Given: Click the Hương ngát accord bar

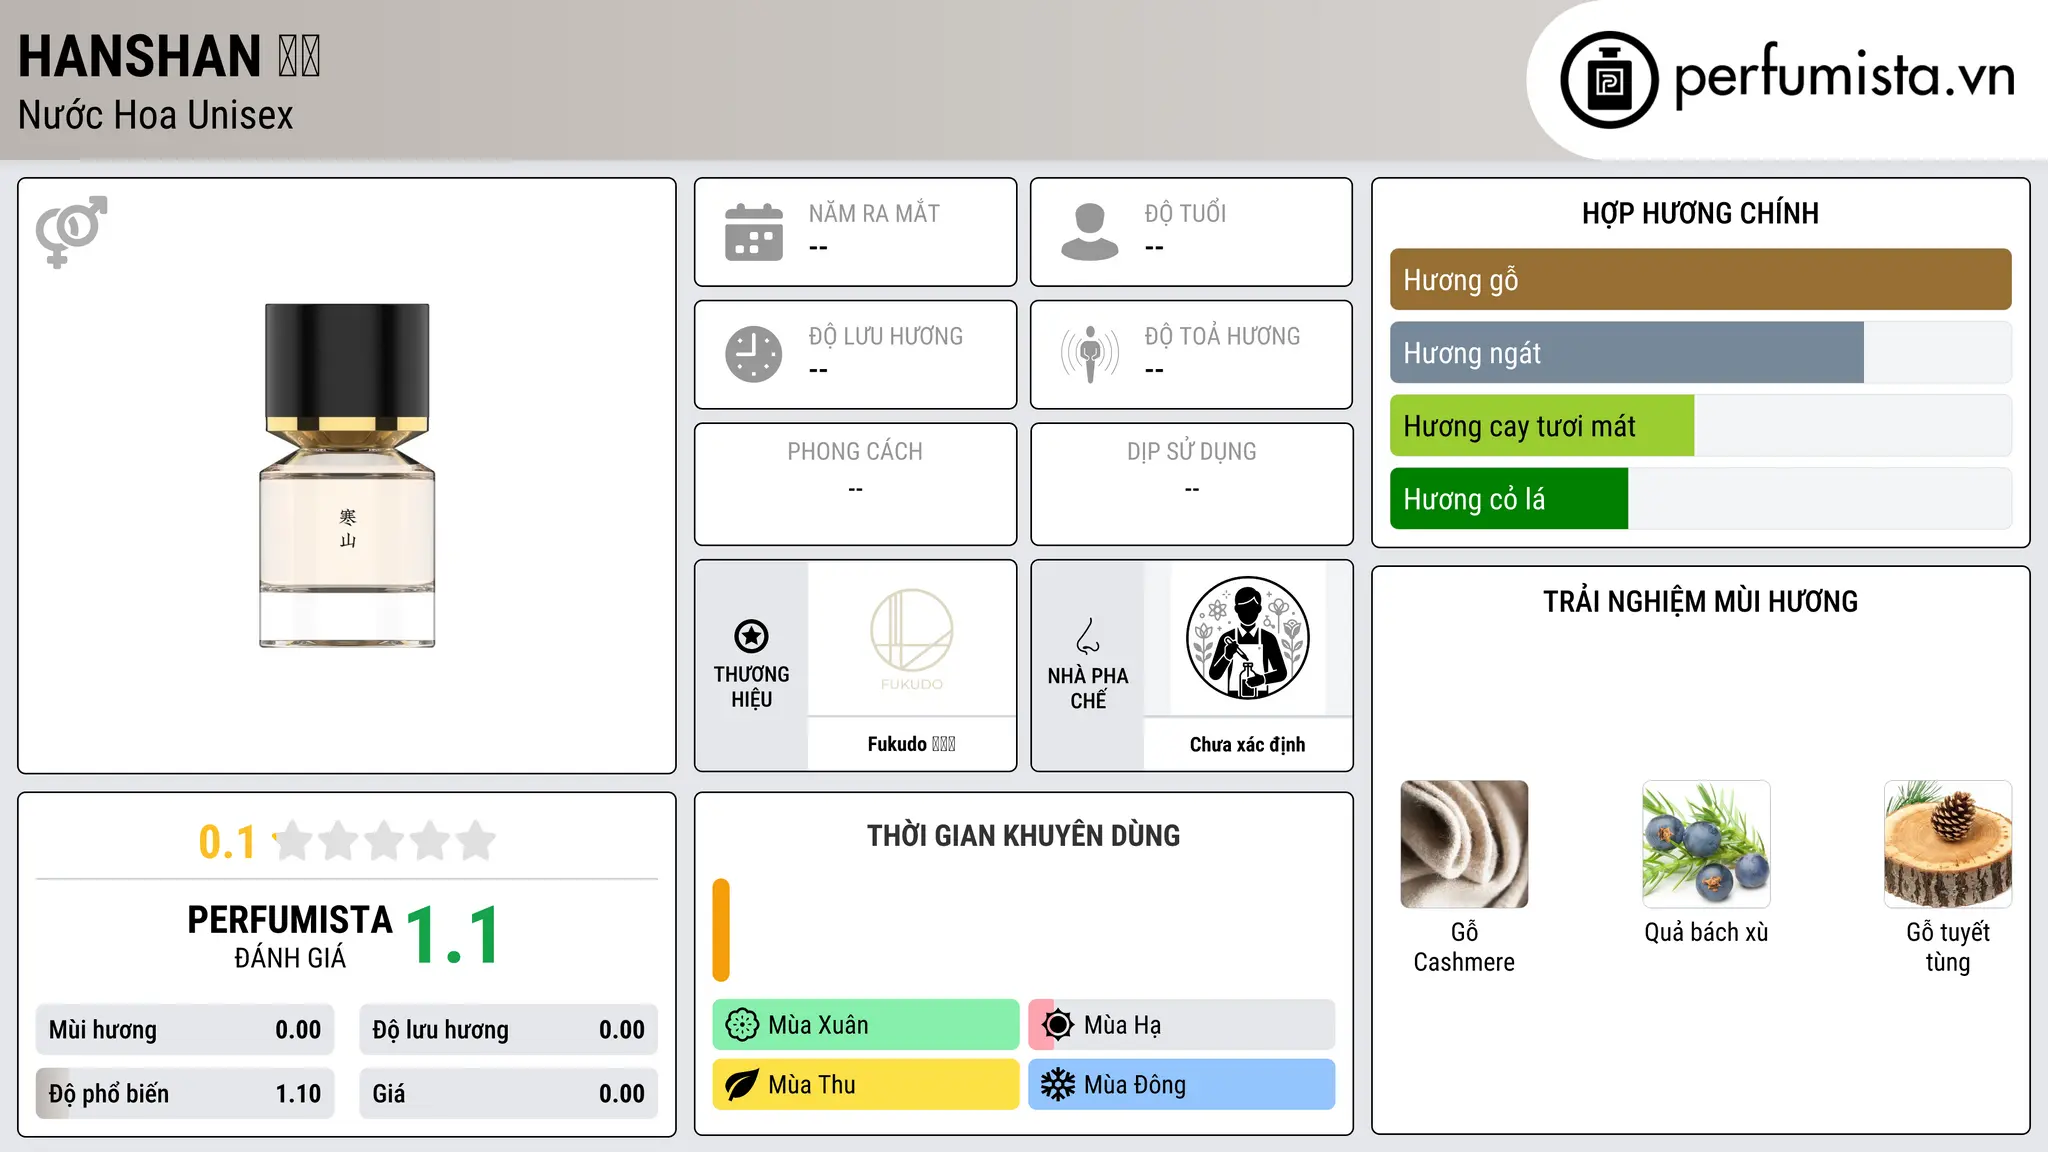Looking at the screenshot, I should 1701,353.
